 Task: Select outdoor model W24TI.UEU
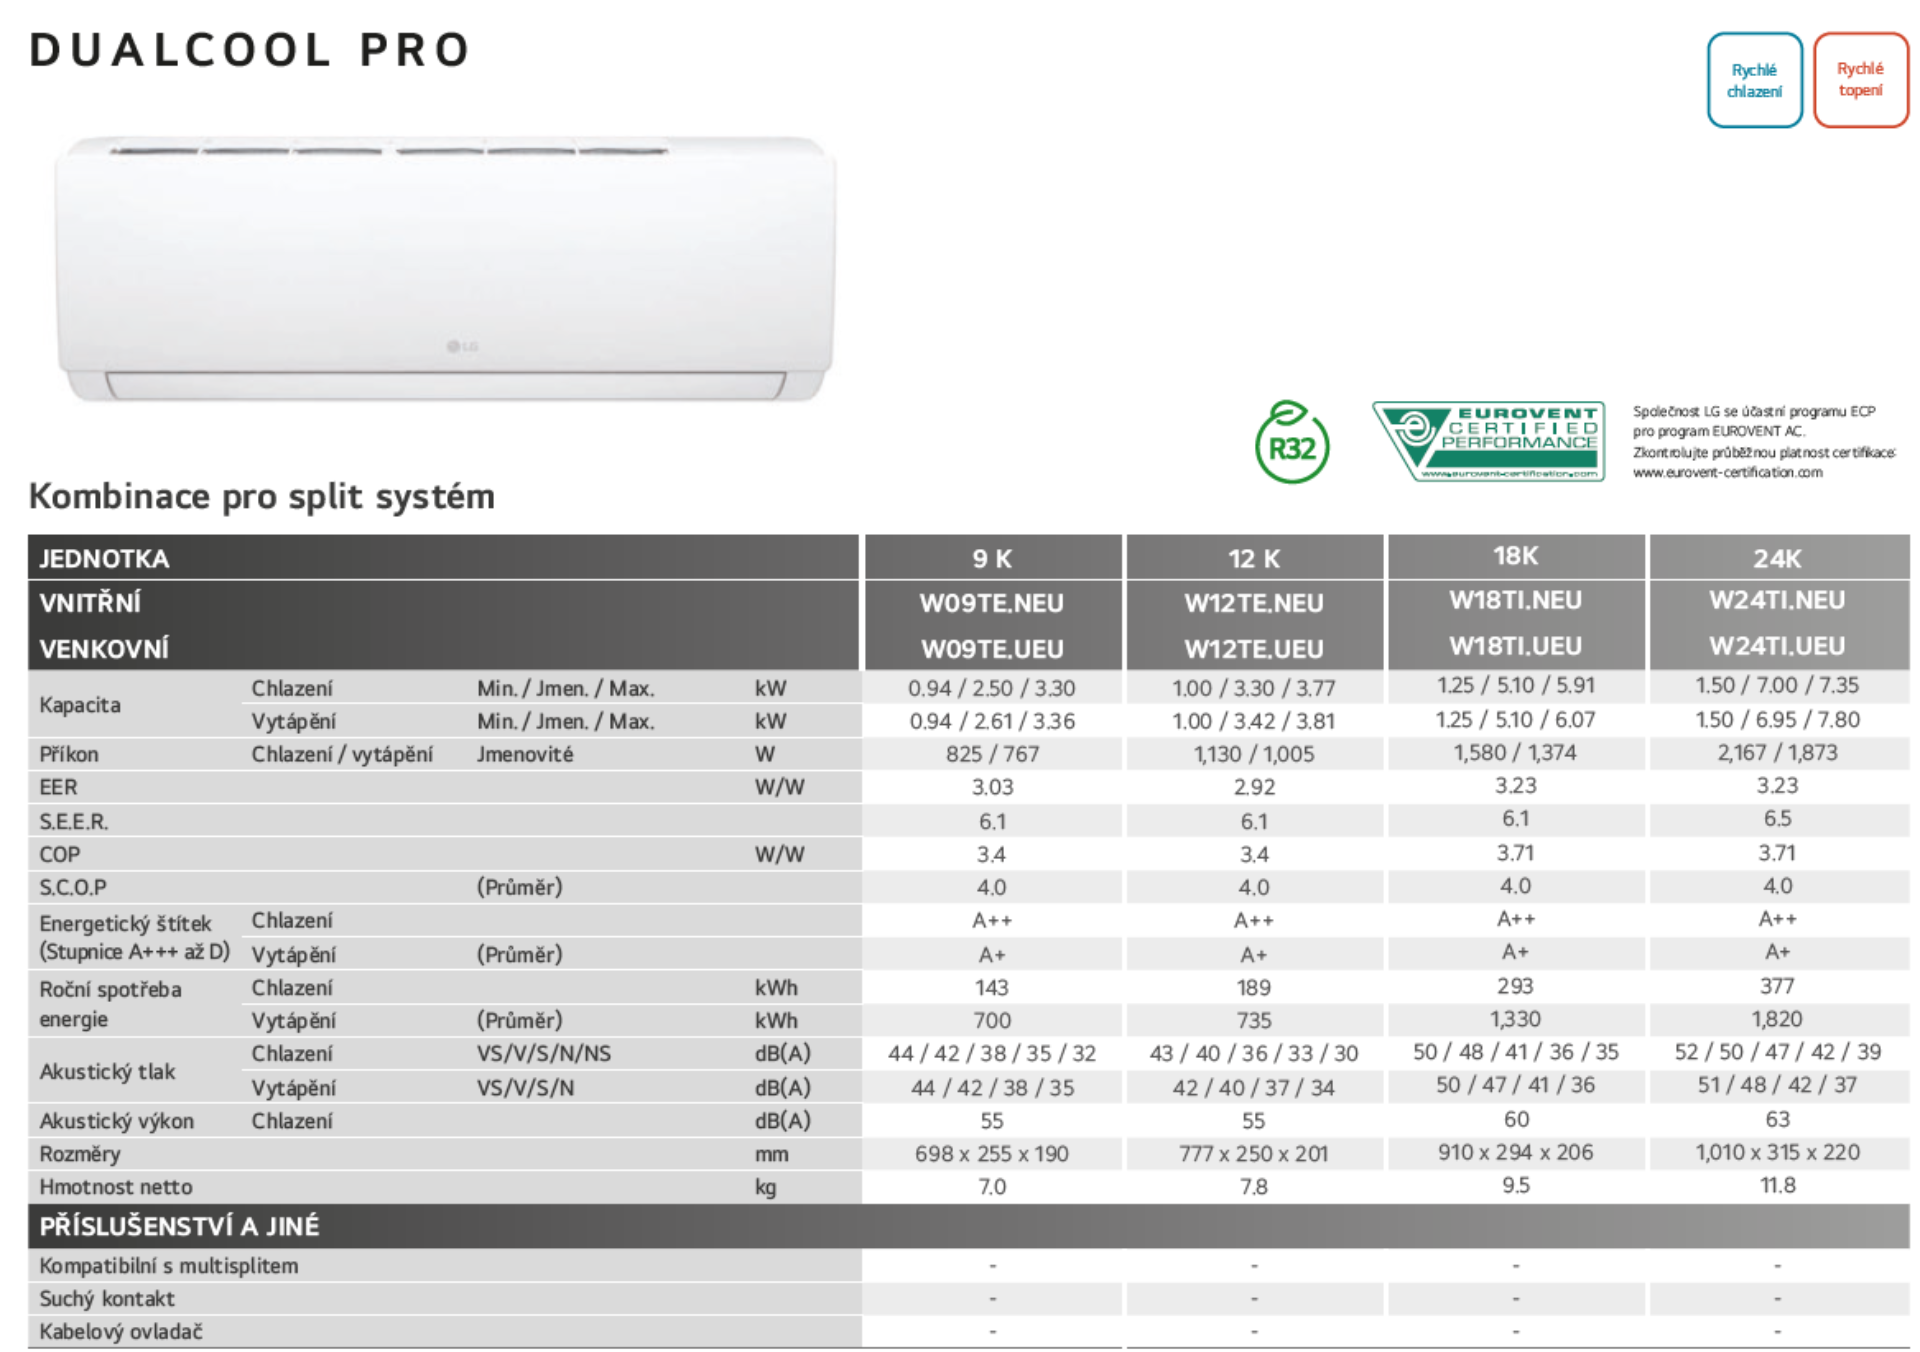1777,646
